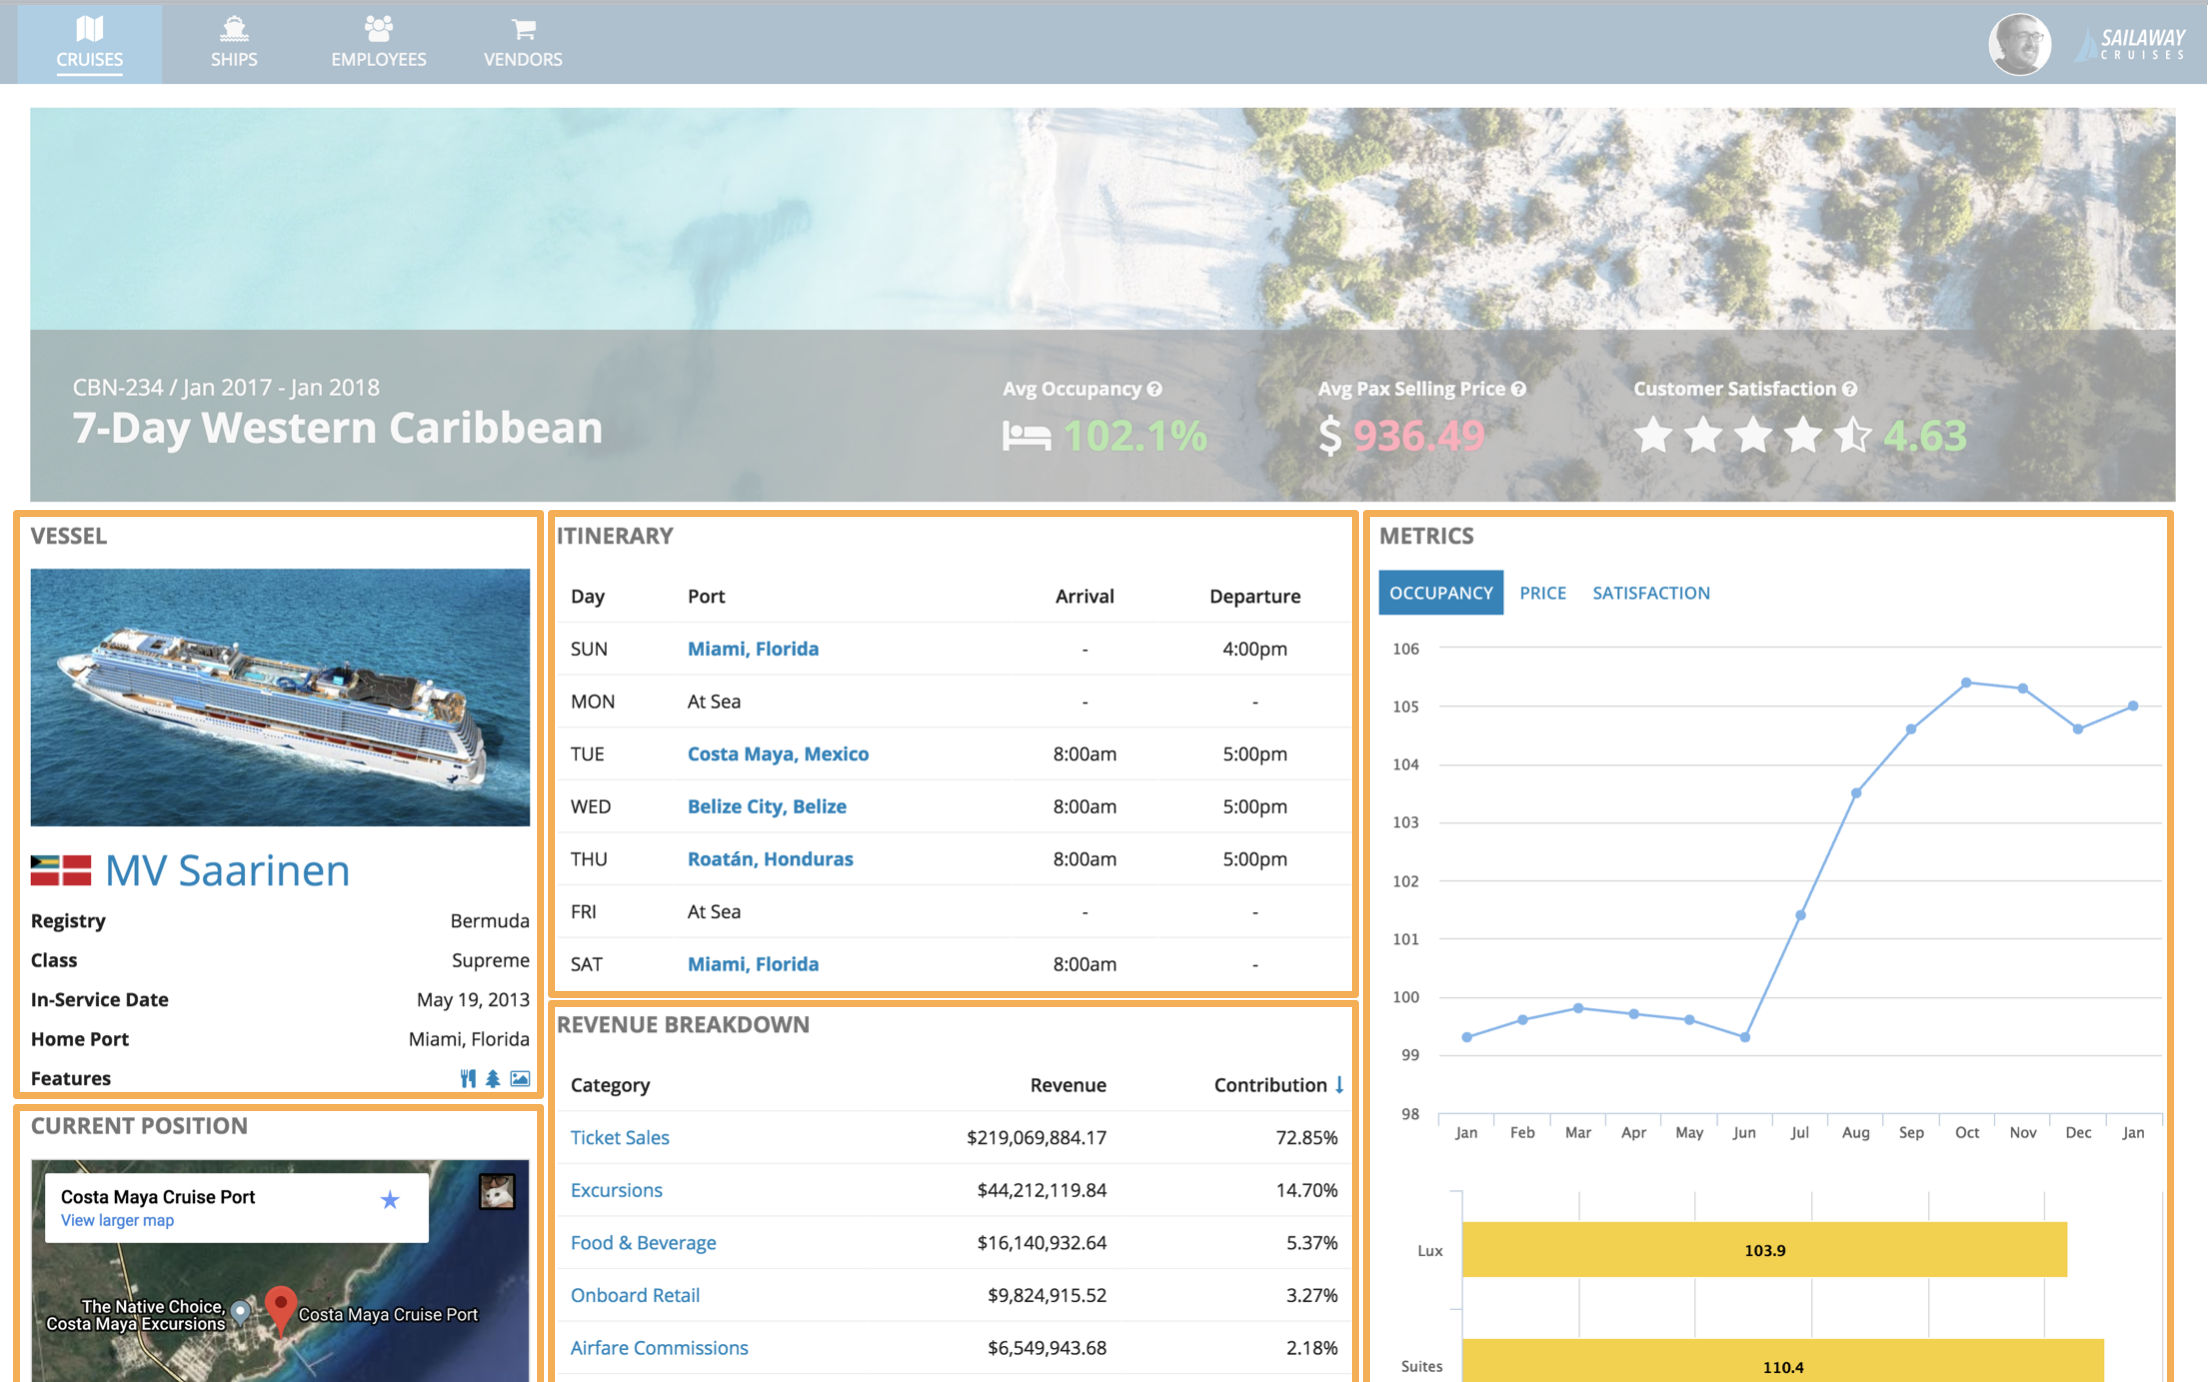Show Avg Pax Selling Price help icon
2208x1382 pixels.
1519,389
